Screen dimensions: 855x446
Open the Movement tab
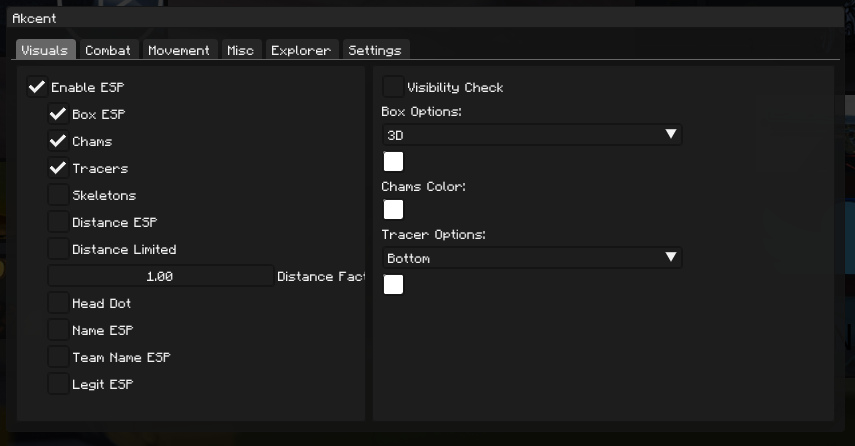coord(179,50)
